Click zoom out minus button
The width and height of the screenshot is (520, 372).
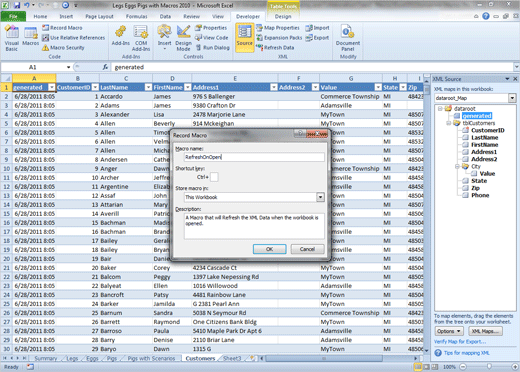[463, 367]
